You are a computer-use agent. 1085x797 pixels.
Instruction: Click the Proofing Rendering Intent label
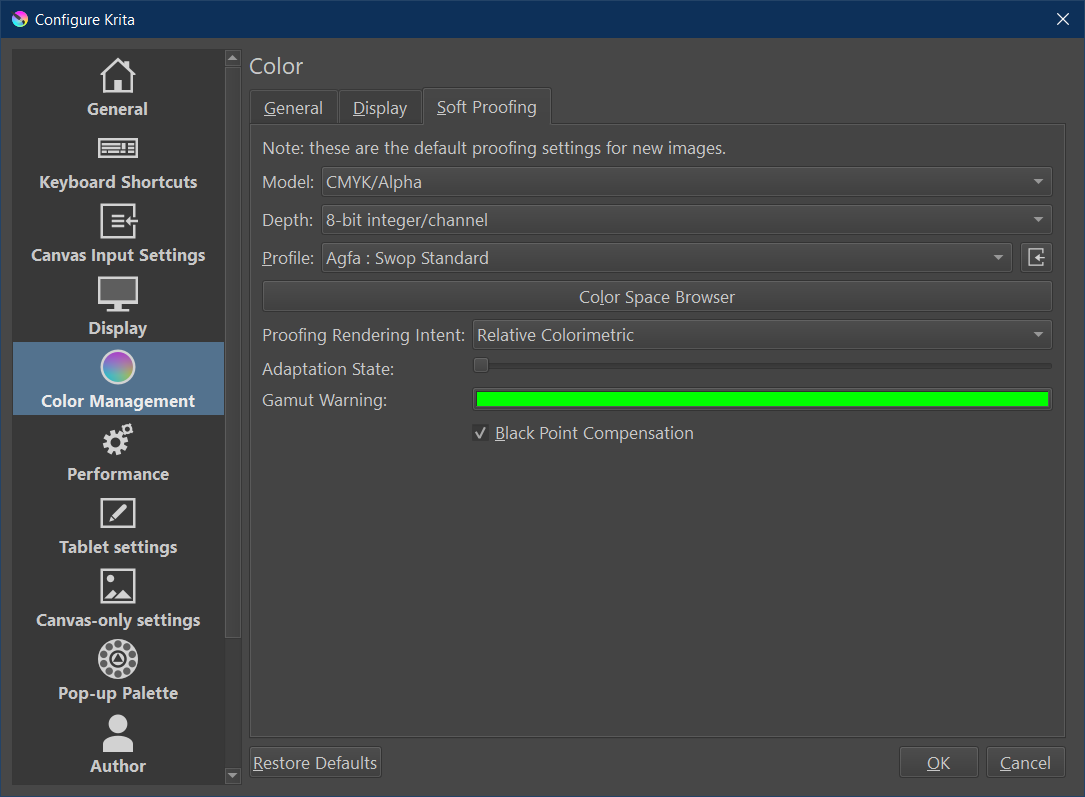pyautogui.click(x=363, y=335)
